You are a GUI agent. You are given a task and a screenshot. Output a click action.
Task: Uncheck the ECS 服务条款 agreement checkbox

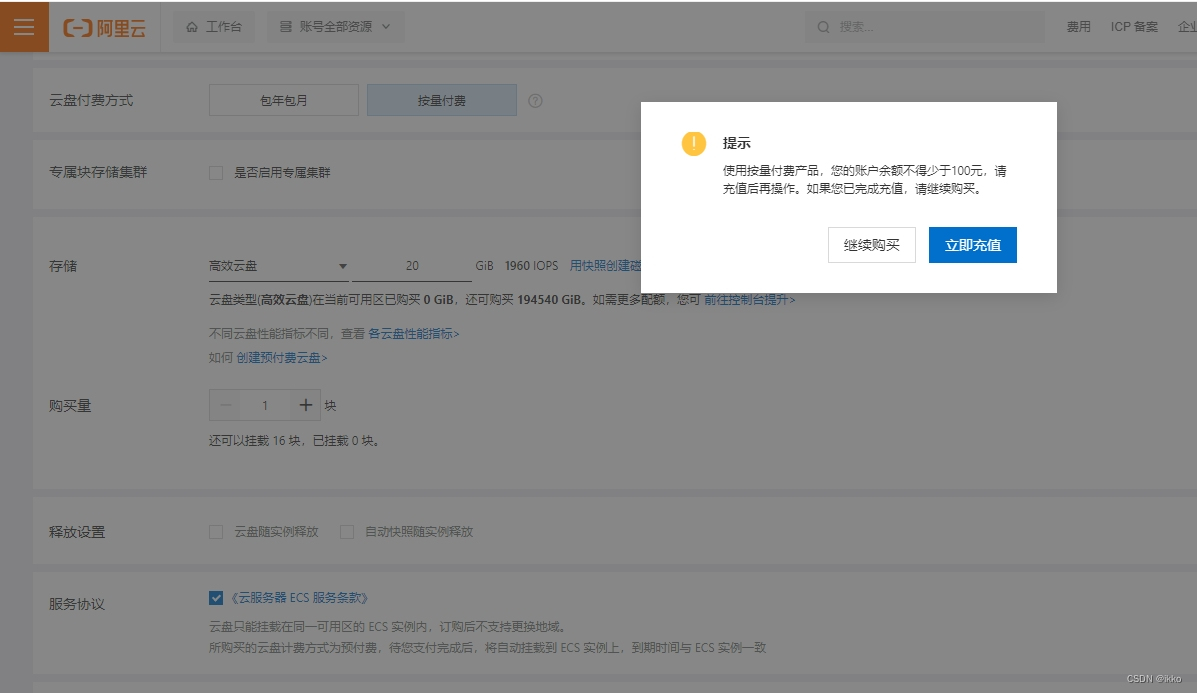coord(215,597)
